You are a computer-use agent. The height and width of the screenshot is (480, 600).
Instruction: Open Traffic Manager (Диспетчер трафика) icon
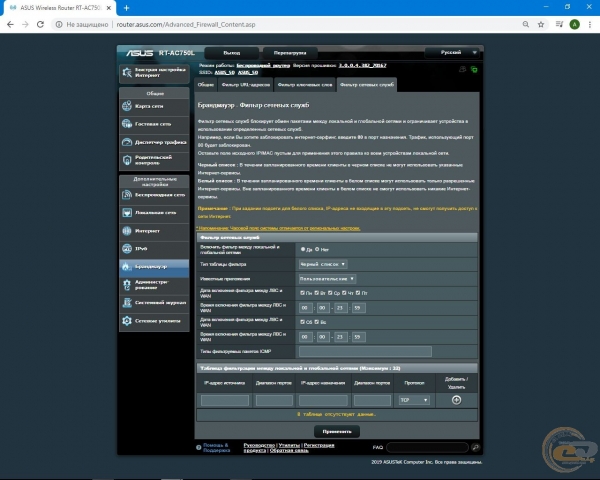pyautogui.click(x=127, y=142)
